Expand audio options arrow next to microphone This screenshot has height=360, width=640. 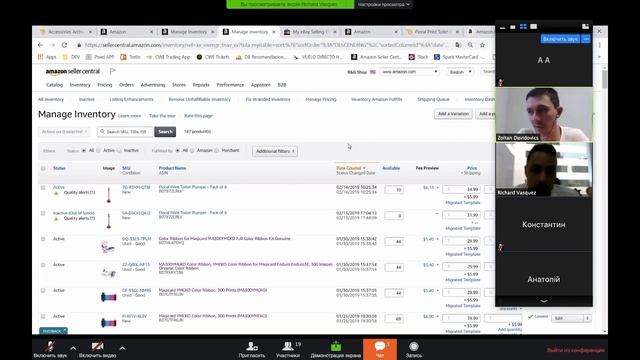coord(73,348)
